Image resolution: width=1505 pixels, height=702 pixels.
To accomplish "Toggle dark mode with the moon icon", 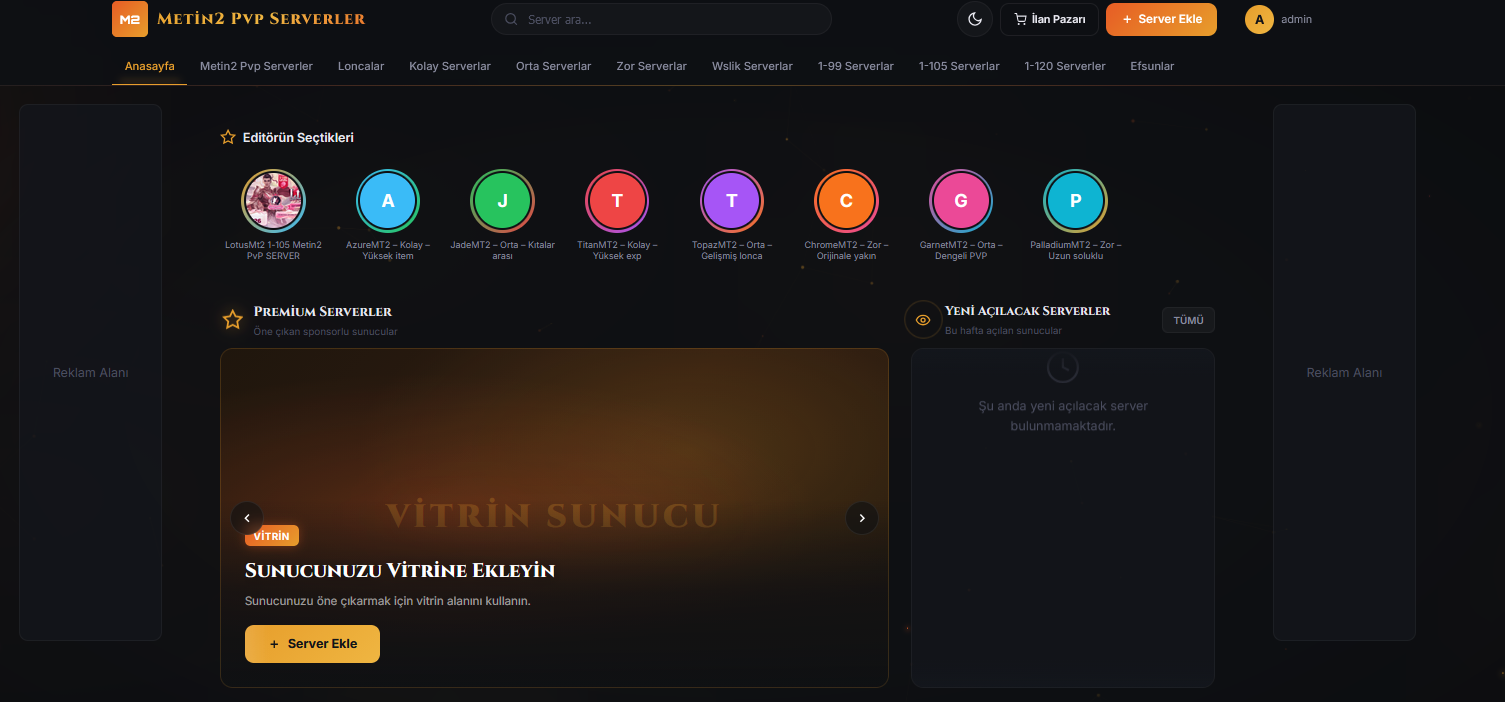I will tap(974, 19).
